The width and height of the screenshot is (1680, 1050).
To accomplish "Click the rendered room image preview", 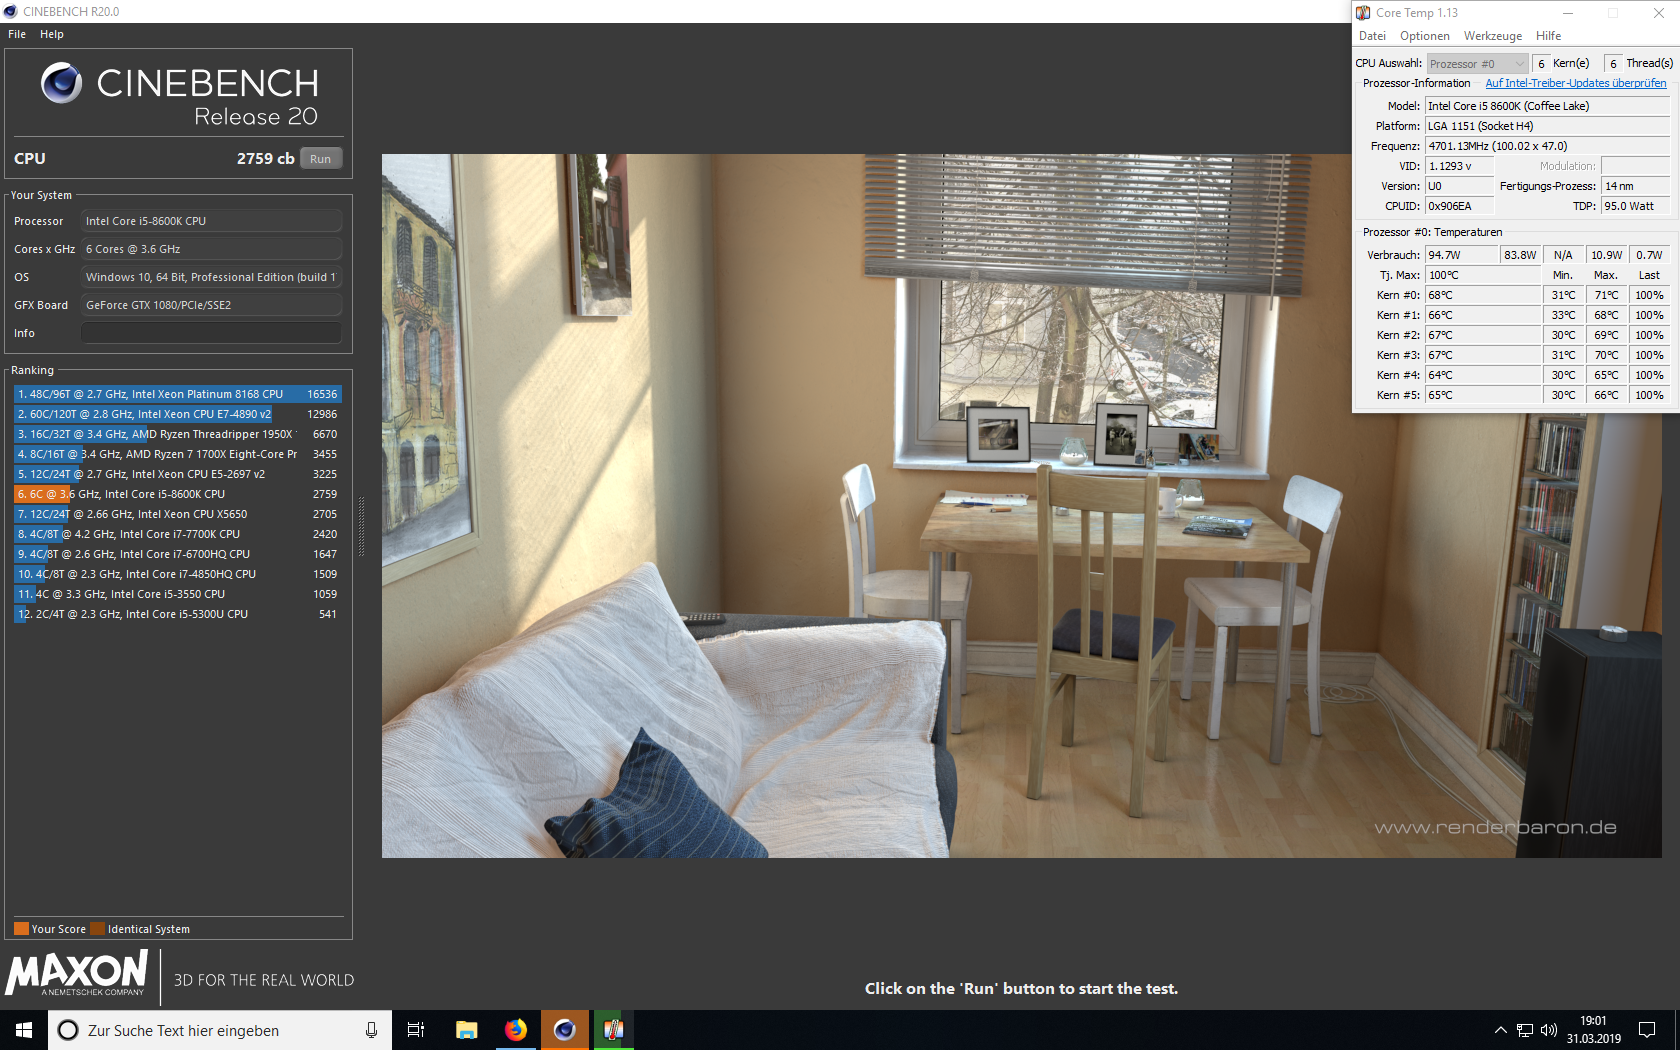I will point(1021,505).
